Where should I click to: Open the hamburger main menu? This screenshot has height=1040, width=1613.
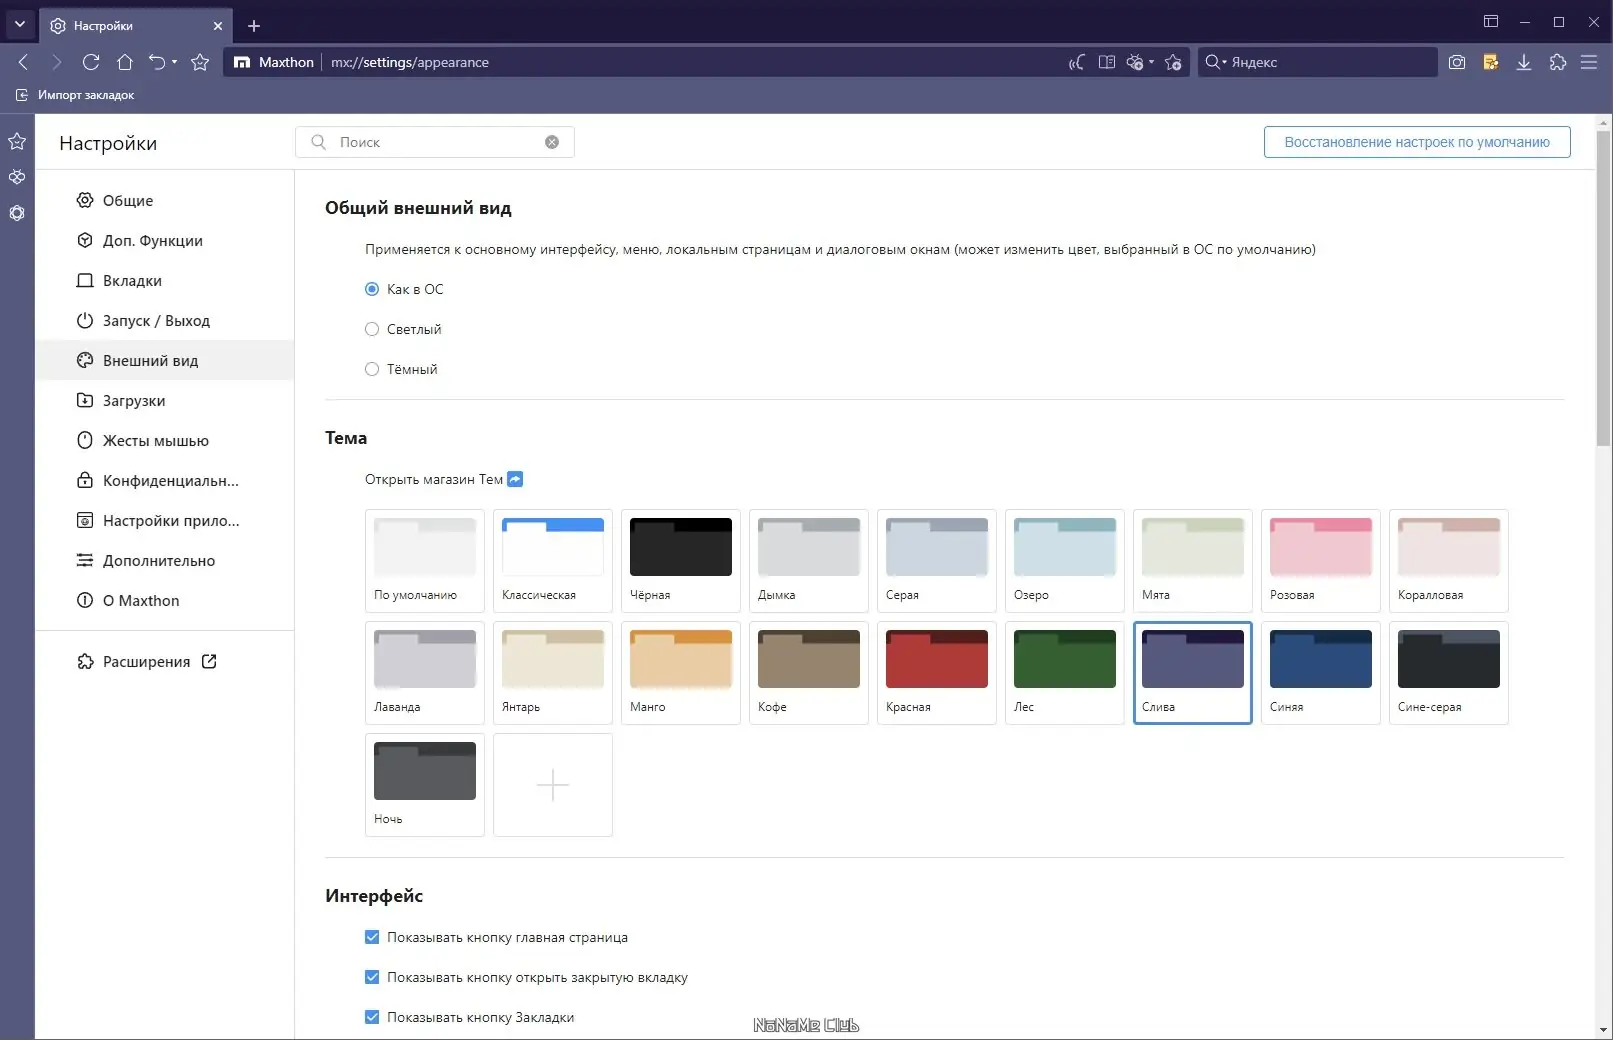1589,62
